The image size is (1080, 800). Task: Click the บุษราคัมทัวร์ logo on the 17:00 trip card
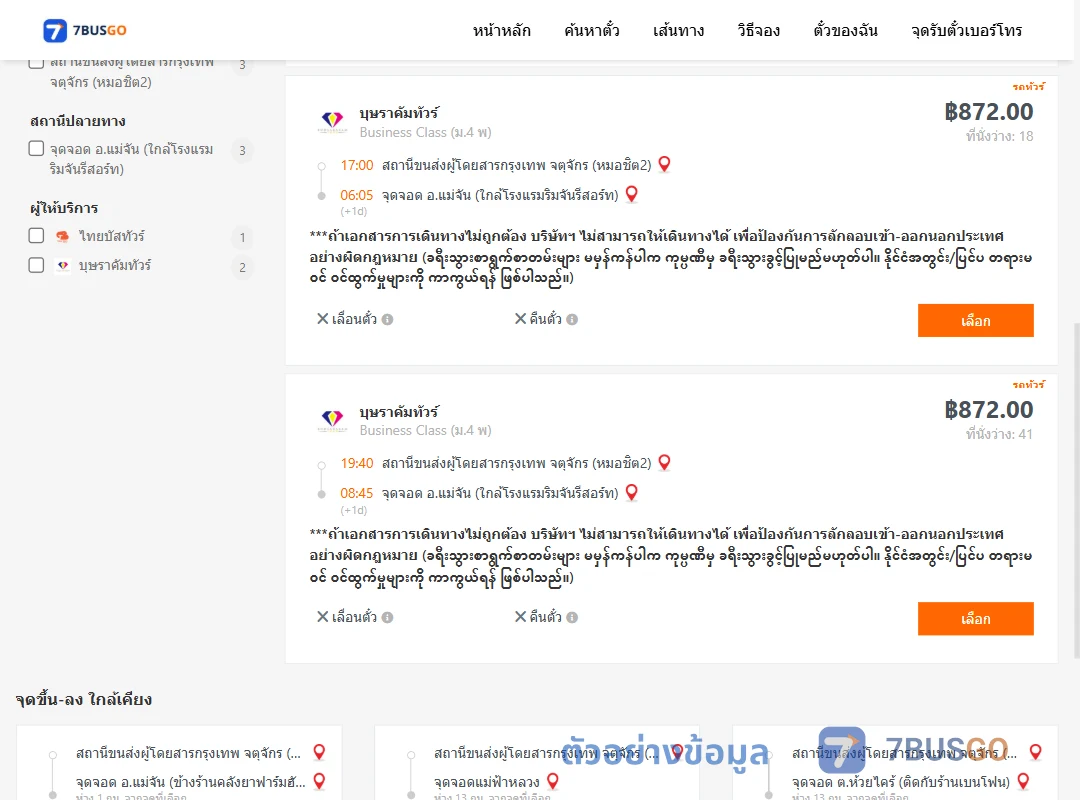[333, 121]
